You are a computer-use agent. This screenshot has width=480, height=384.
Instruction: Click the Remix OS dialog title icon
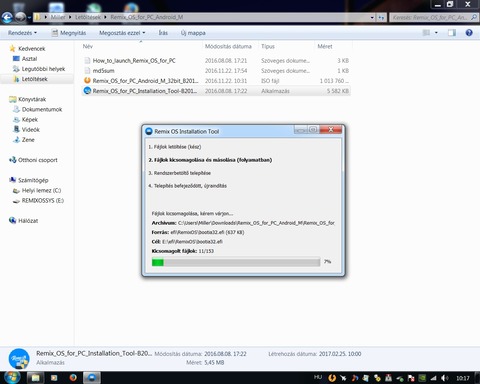(149, 131)
